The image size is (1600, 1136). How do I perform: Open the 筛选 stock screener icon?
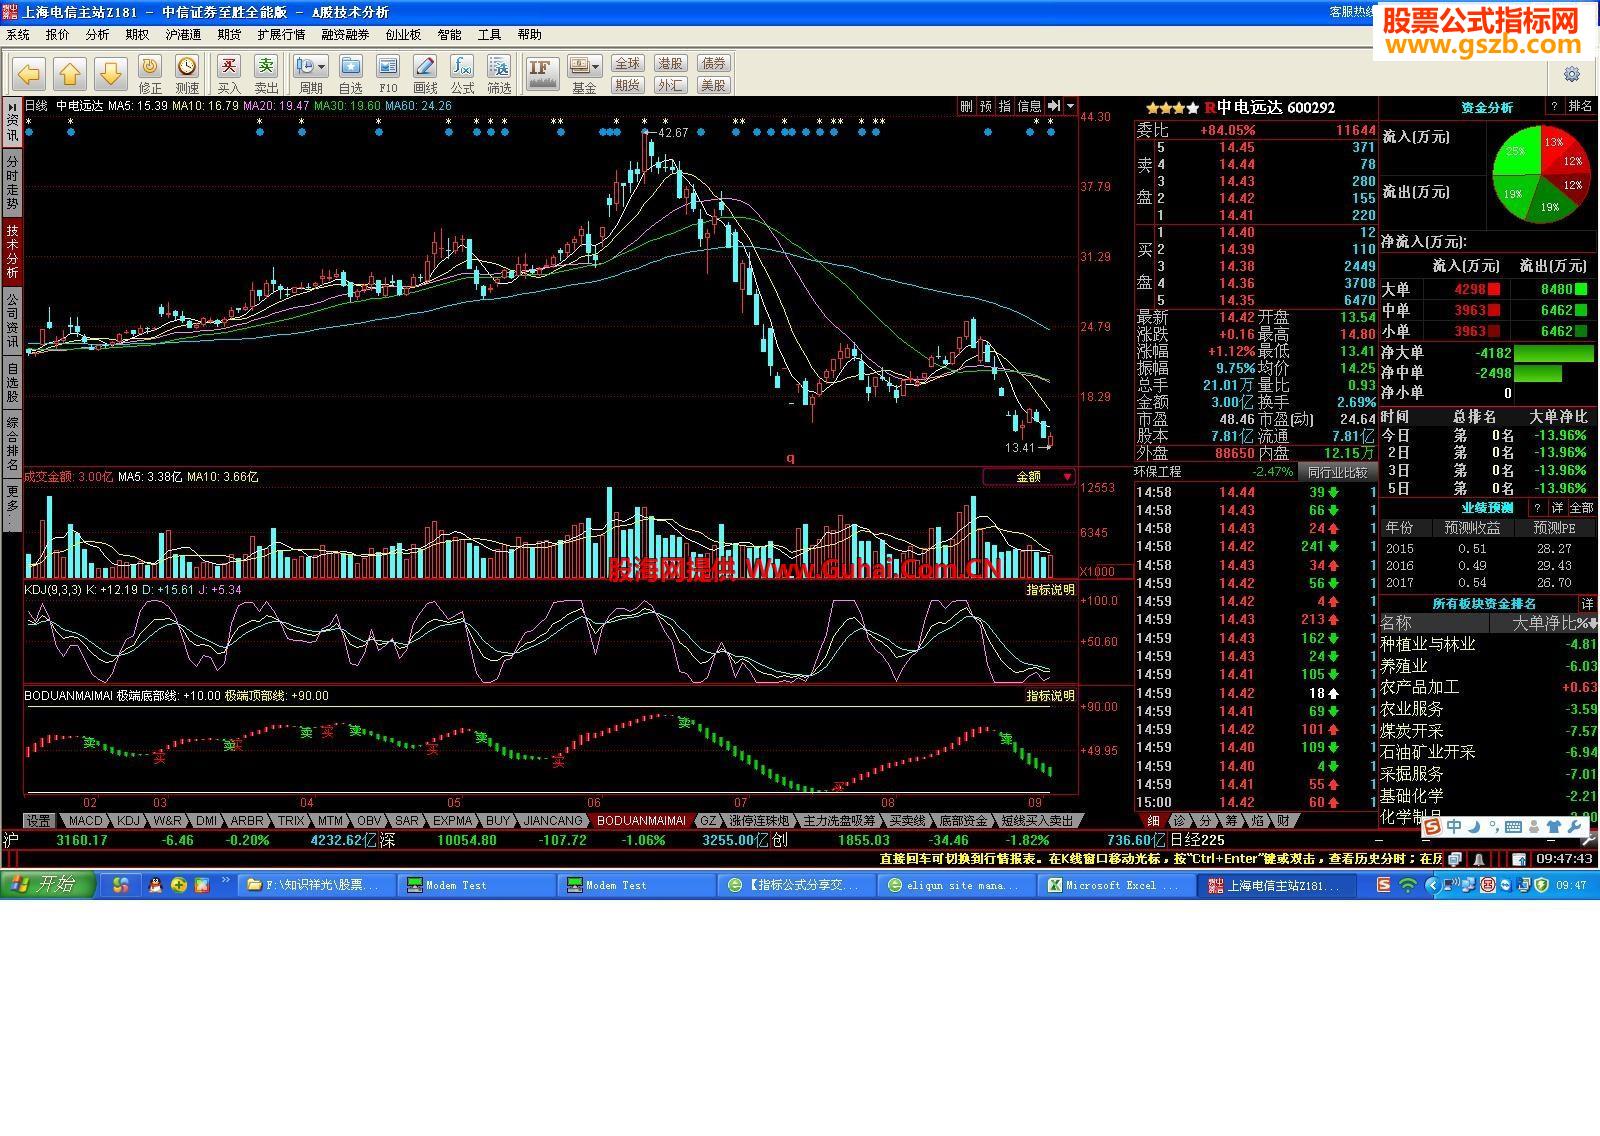click(x=499, y=74)
